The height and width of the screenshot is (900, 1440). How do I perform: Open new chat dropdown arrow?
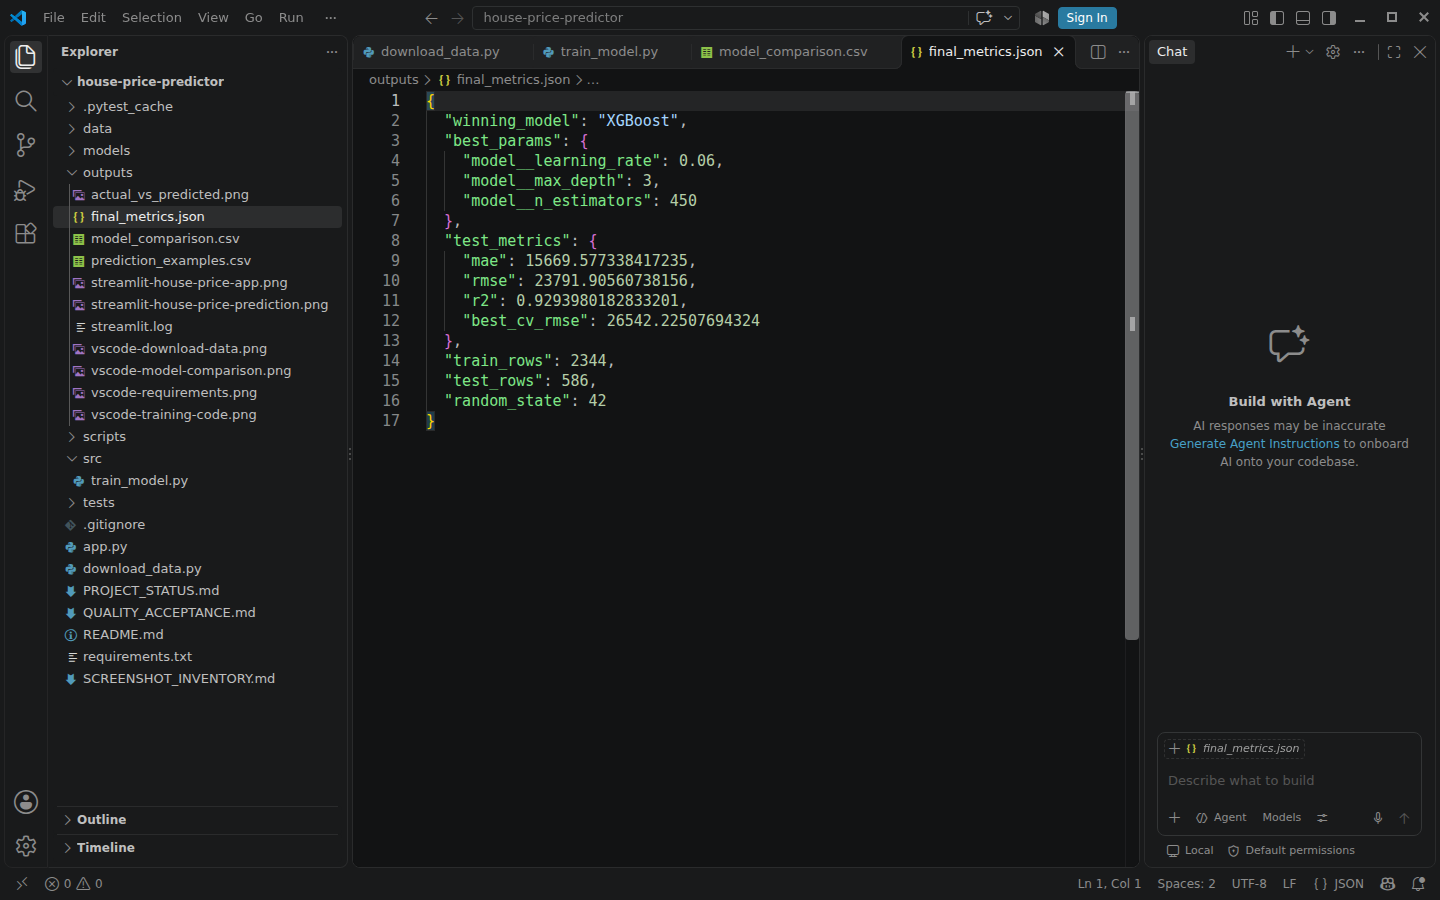pyautogui.click(x=1309, y=52)
